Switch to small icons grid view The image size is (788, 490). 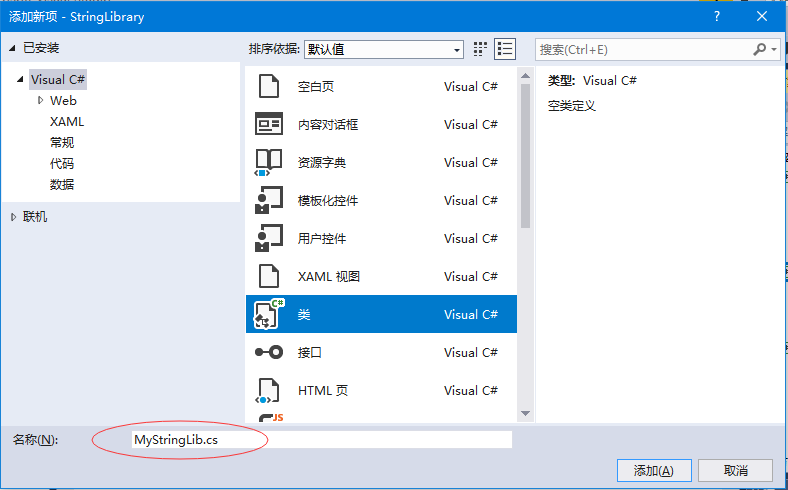(481, 49)
